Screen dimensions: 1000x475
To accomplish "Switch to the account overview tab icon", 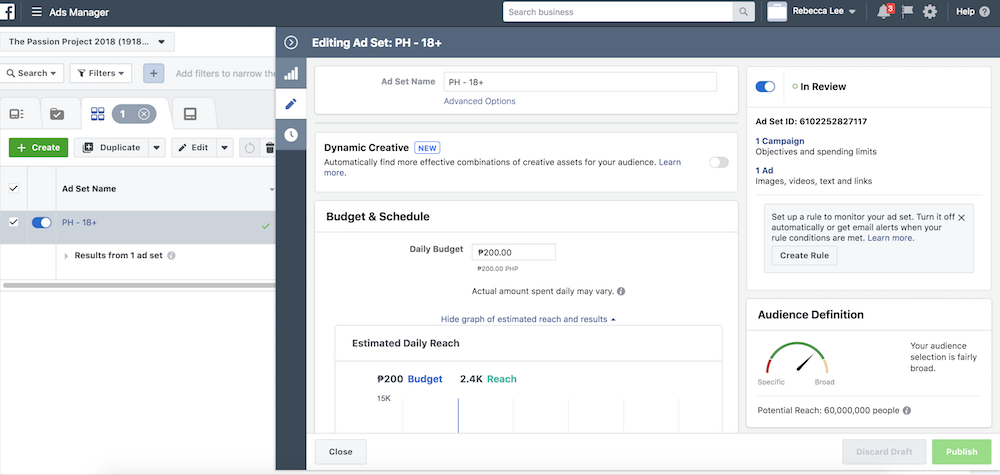I will click(17, 114).
